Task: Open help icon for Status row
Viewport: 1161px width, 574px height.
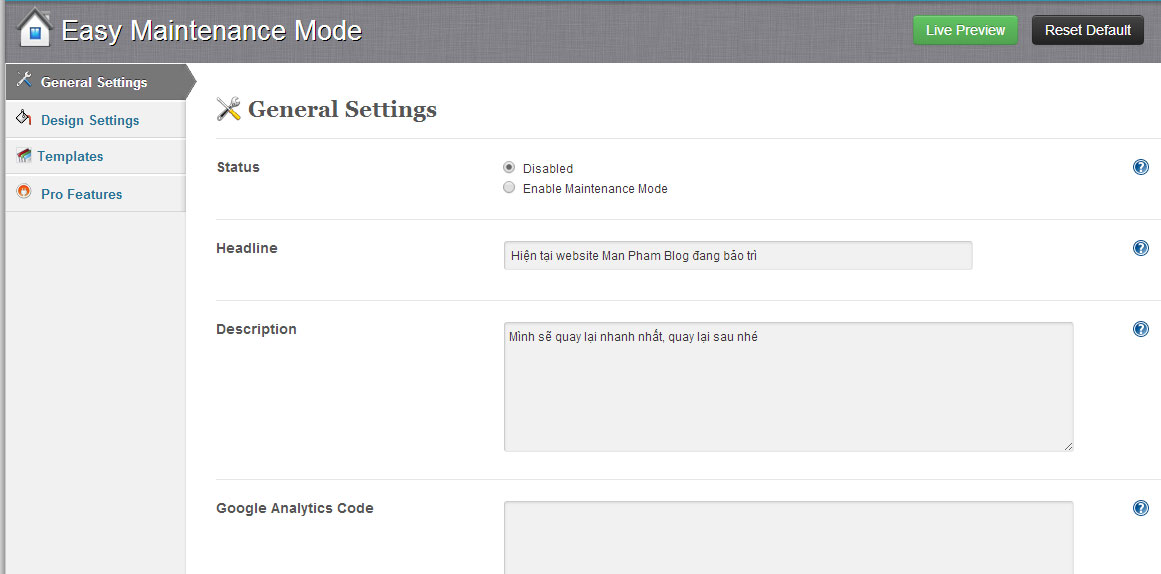Action: (x=1141, y=167)
